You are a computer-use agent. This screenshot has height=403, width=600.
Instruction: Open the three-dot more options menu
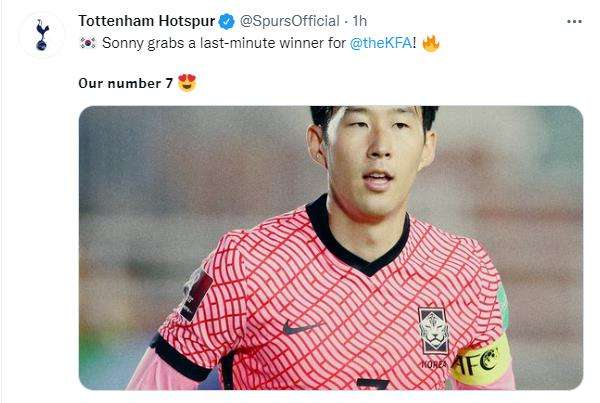pyautogui.click(x=574, y=22)
